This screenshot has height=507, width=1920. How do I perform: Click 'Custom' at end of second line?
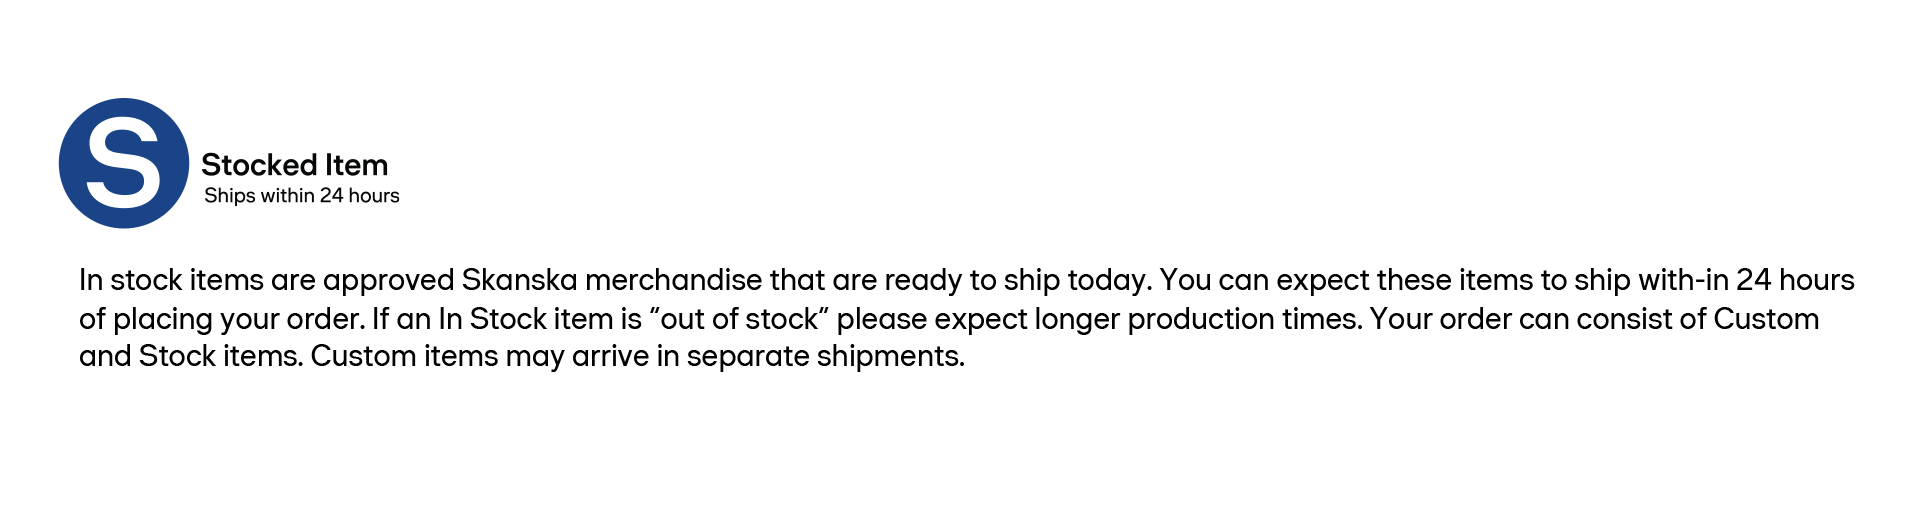(1766, 319)
